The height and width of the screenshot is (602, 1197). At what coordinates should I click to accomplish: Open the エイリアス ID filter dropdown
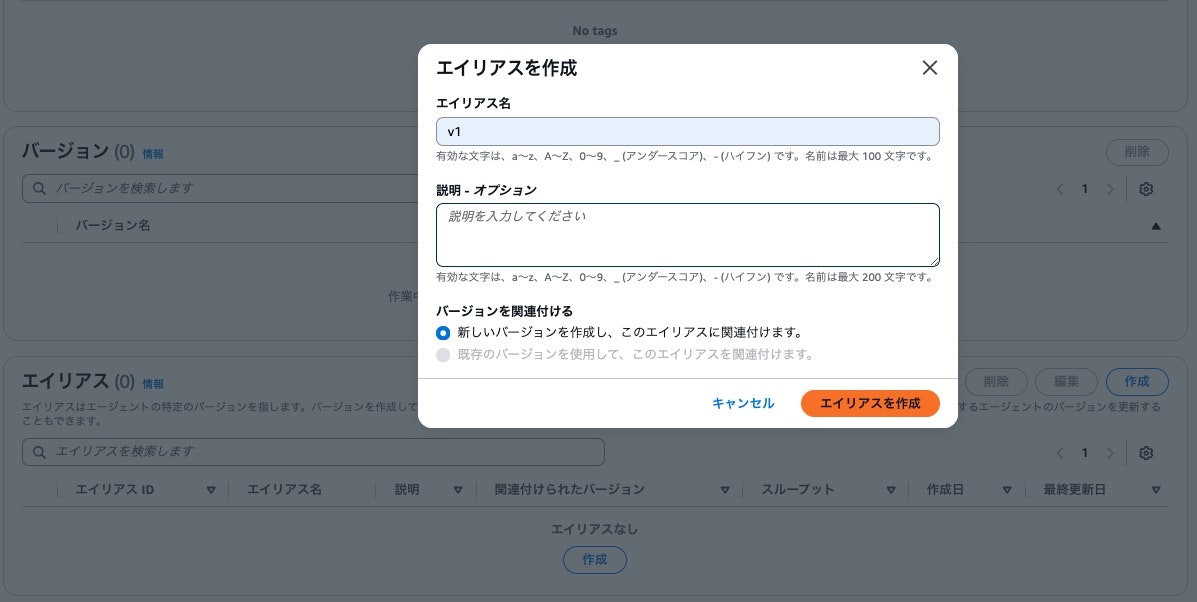click(211, 490)
